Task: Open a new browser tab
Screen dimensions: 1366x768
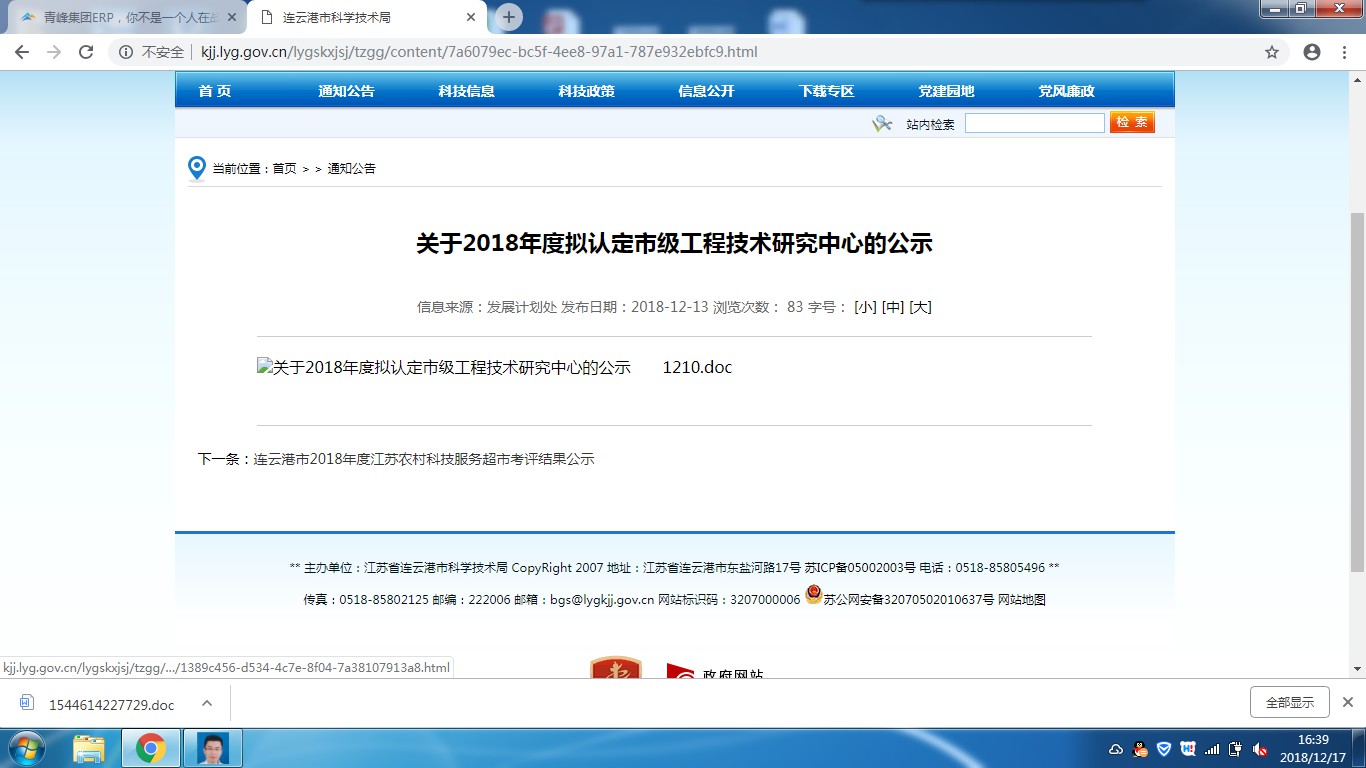Action: coord(509,17)
